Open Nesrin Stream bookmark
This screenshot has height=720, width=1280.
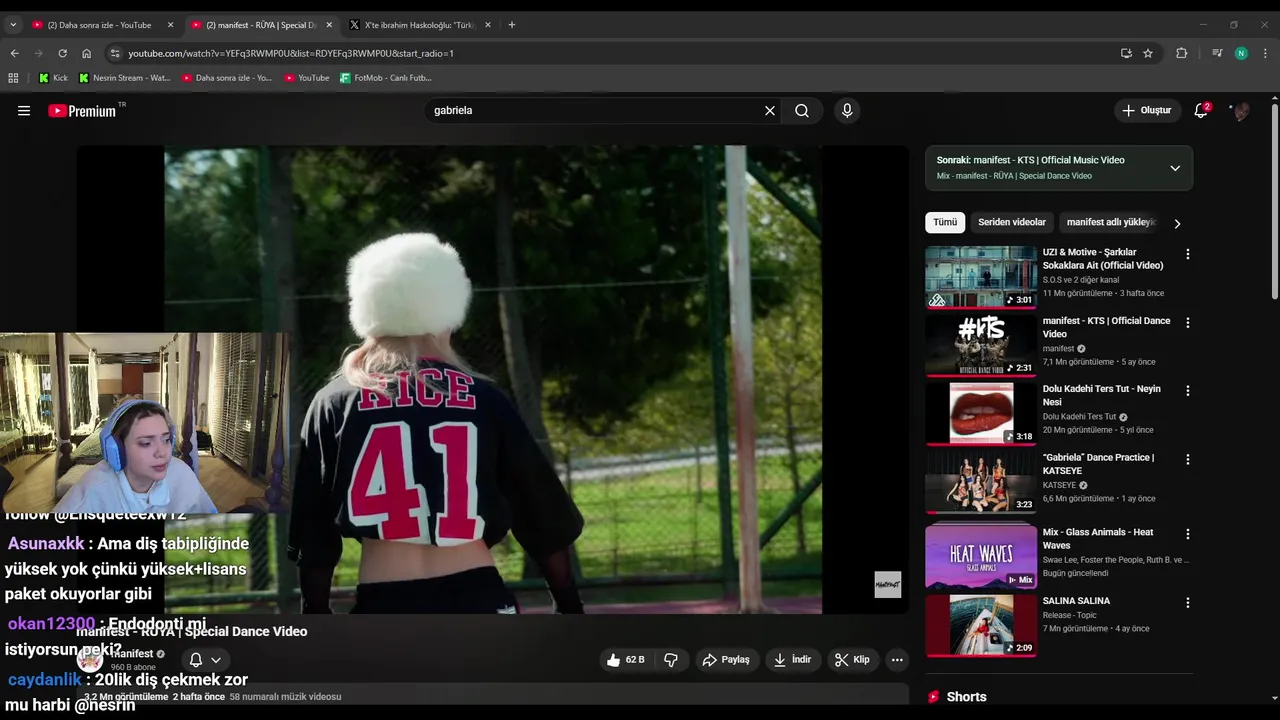(x=125, y=78)
